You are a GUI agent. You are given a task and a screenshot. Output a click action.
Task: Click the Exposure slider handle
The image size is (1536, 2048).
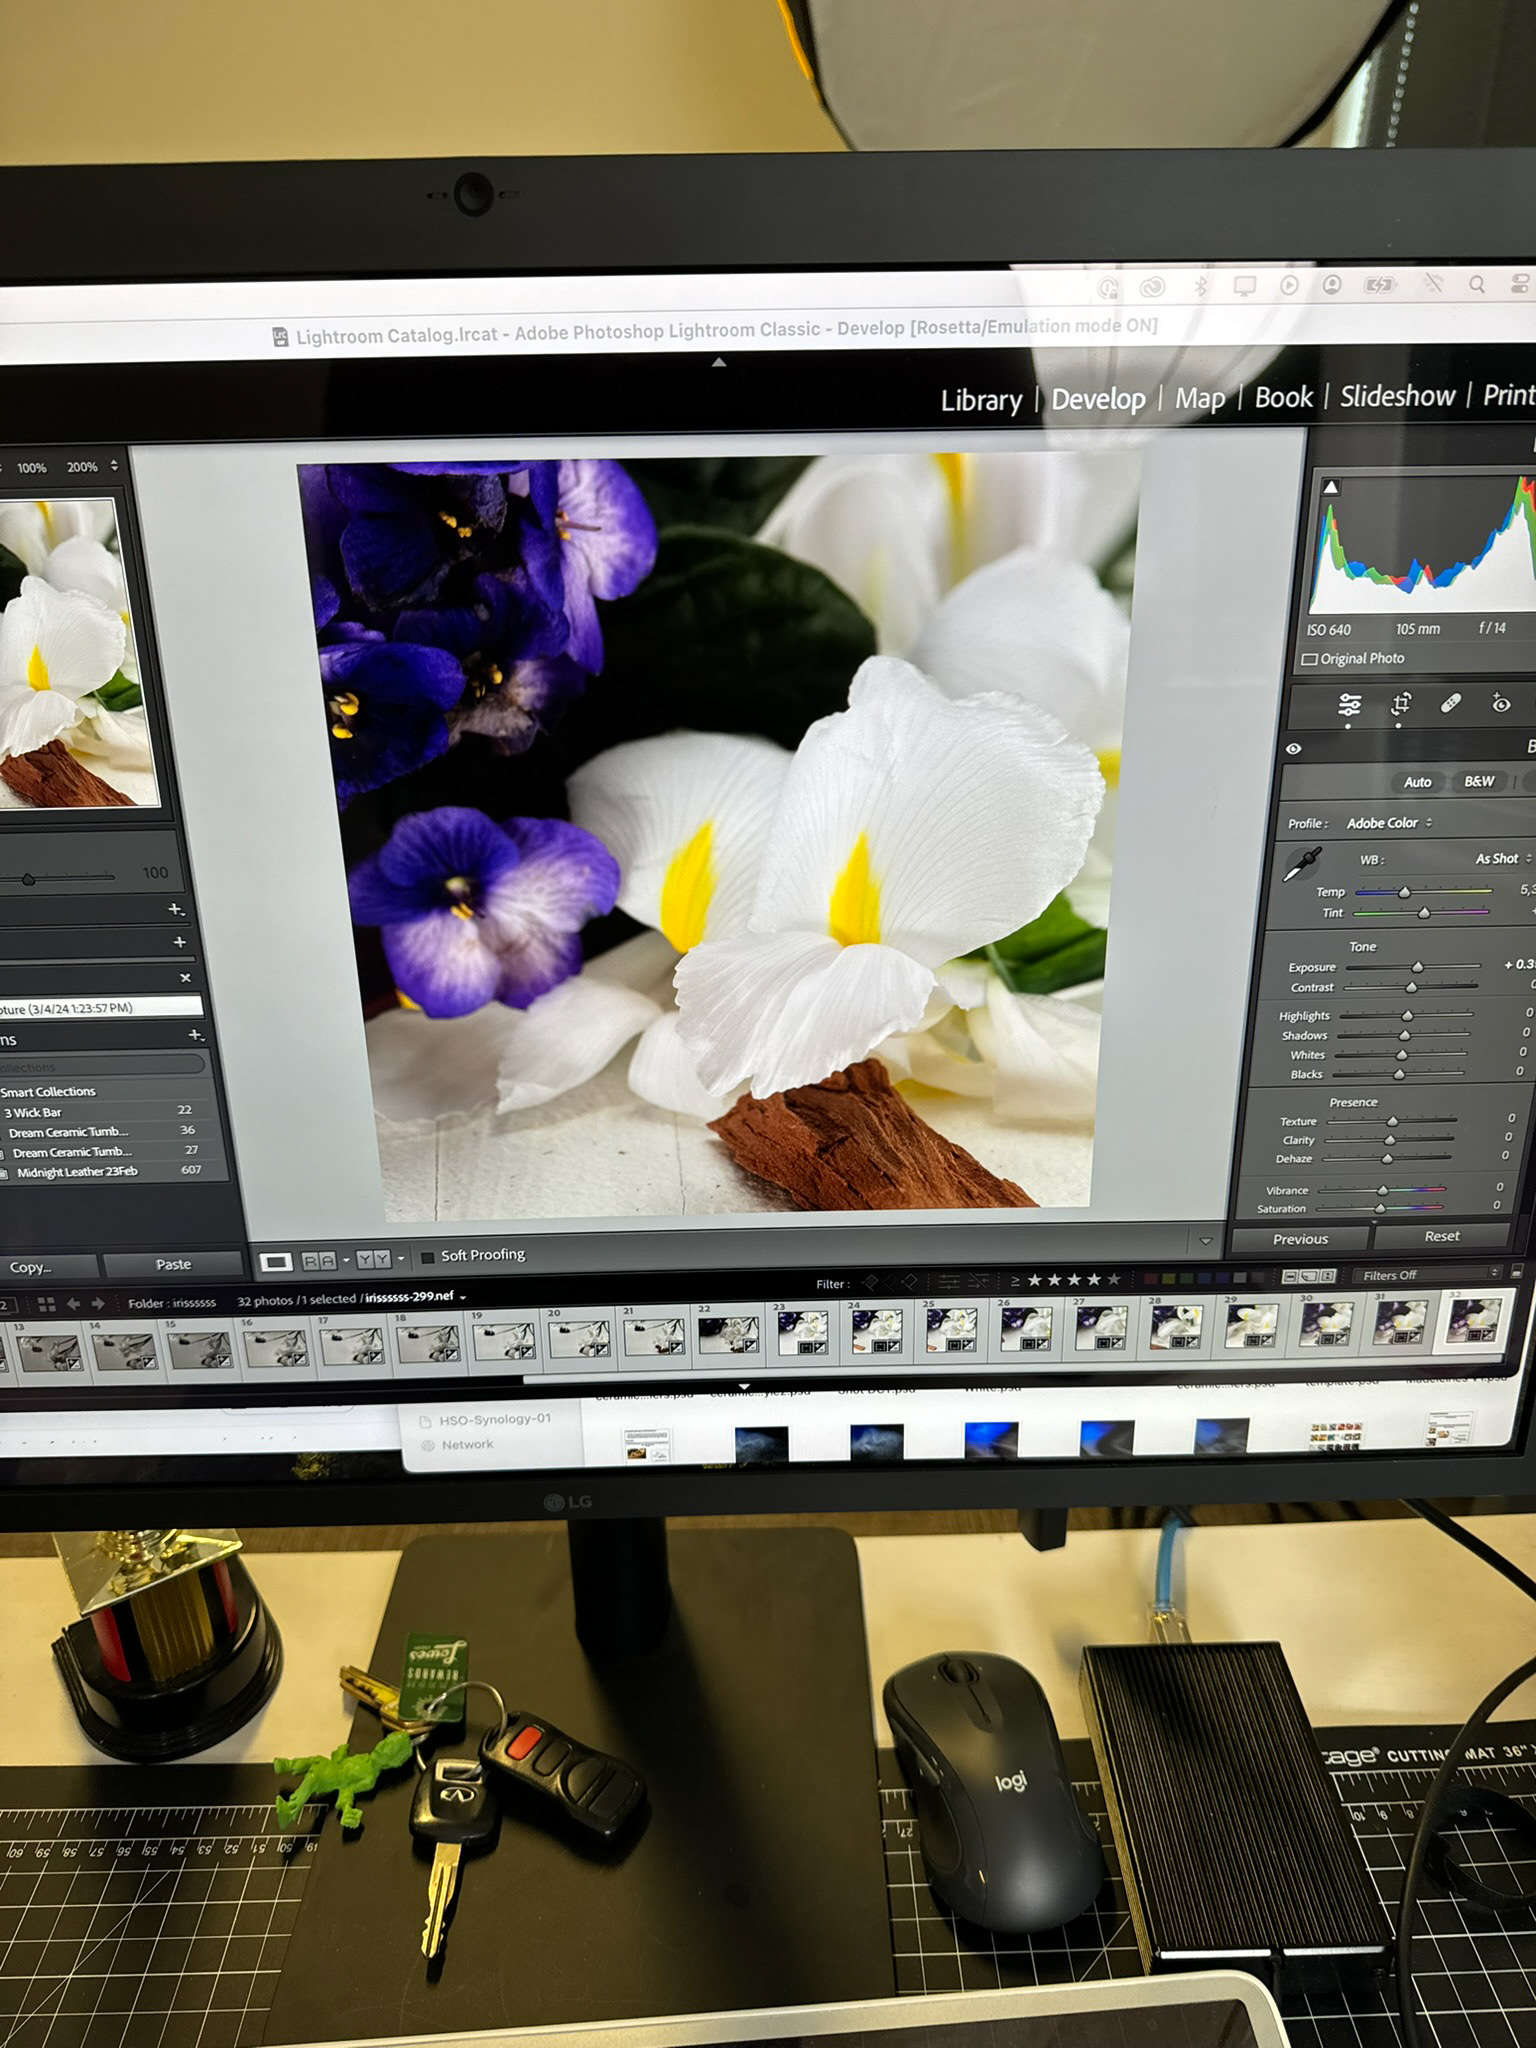pyautogui.click(x=1417, y=967)
